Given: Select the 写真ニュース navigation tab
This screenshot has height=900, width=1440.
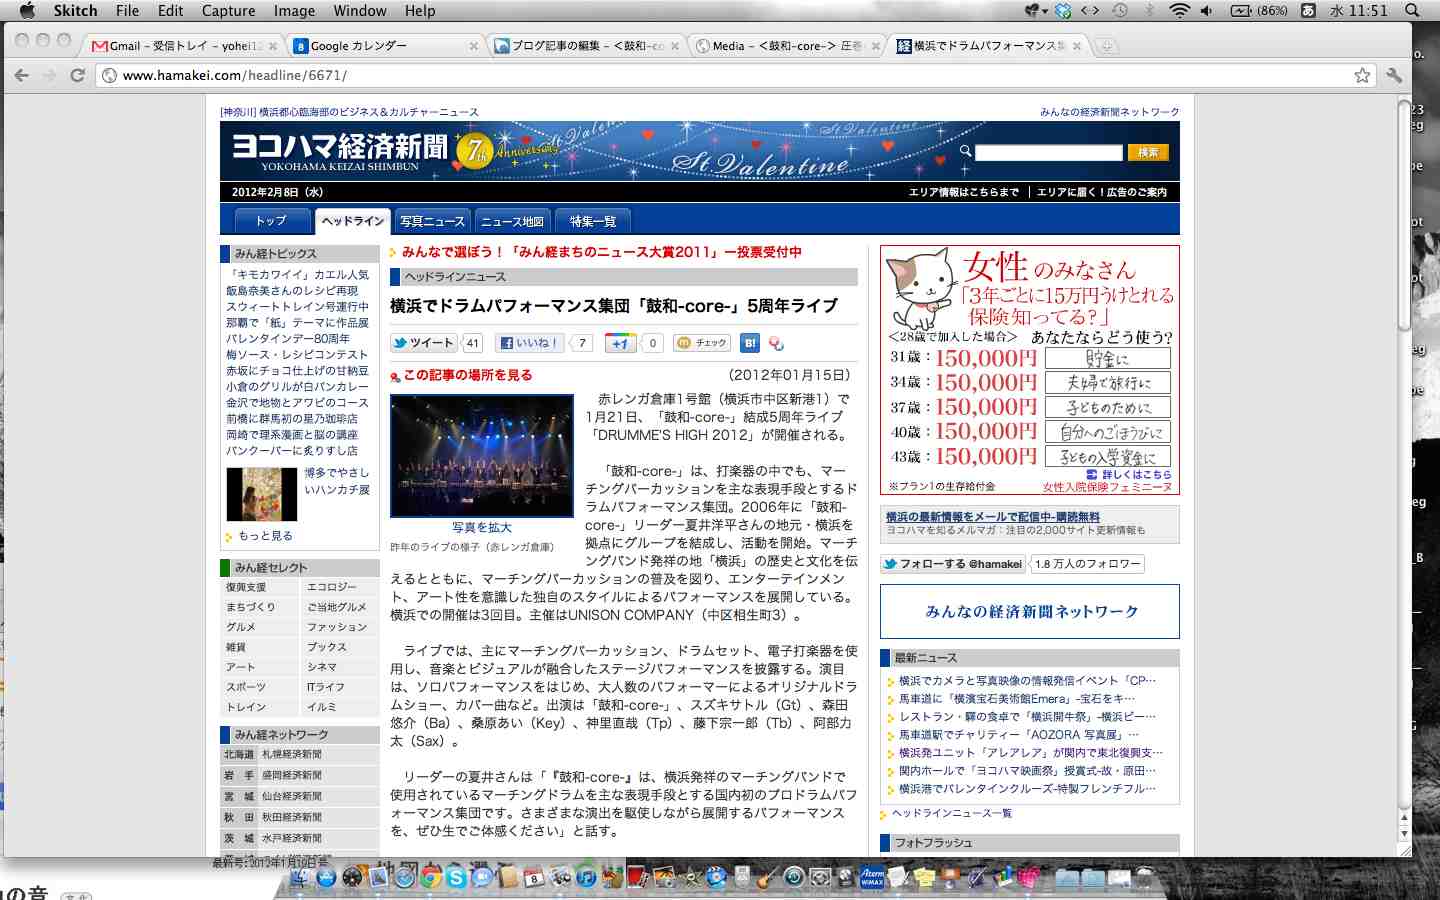Looking at the screenshot, I should click(432, 221).
